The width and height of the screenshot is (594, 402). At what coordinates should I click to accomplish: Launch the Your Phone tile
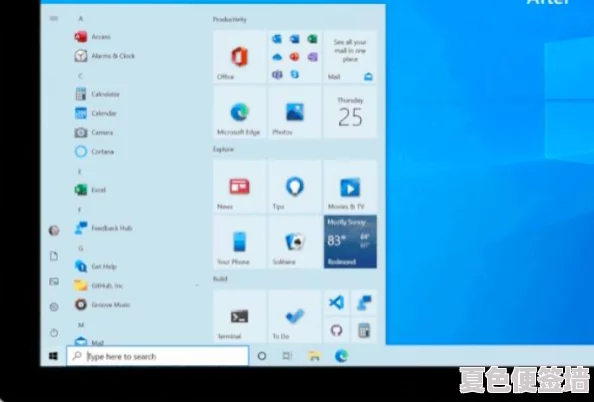(239, 242)
